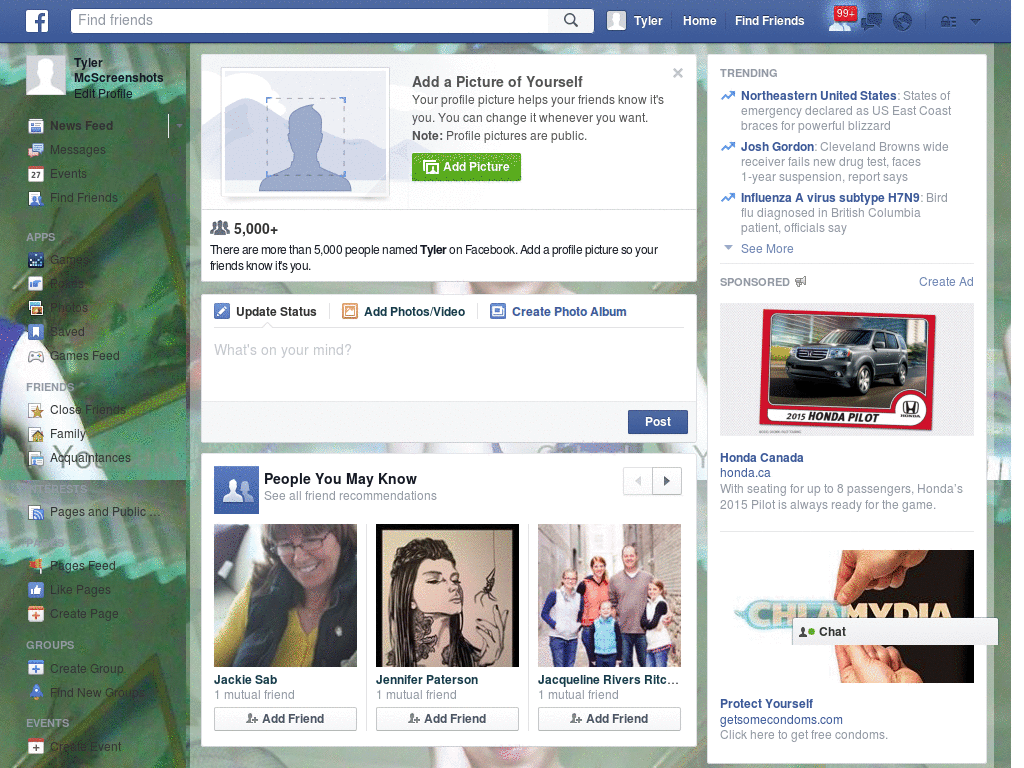
Task: Click the blue Post button
Action: point(658,422)
